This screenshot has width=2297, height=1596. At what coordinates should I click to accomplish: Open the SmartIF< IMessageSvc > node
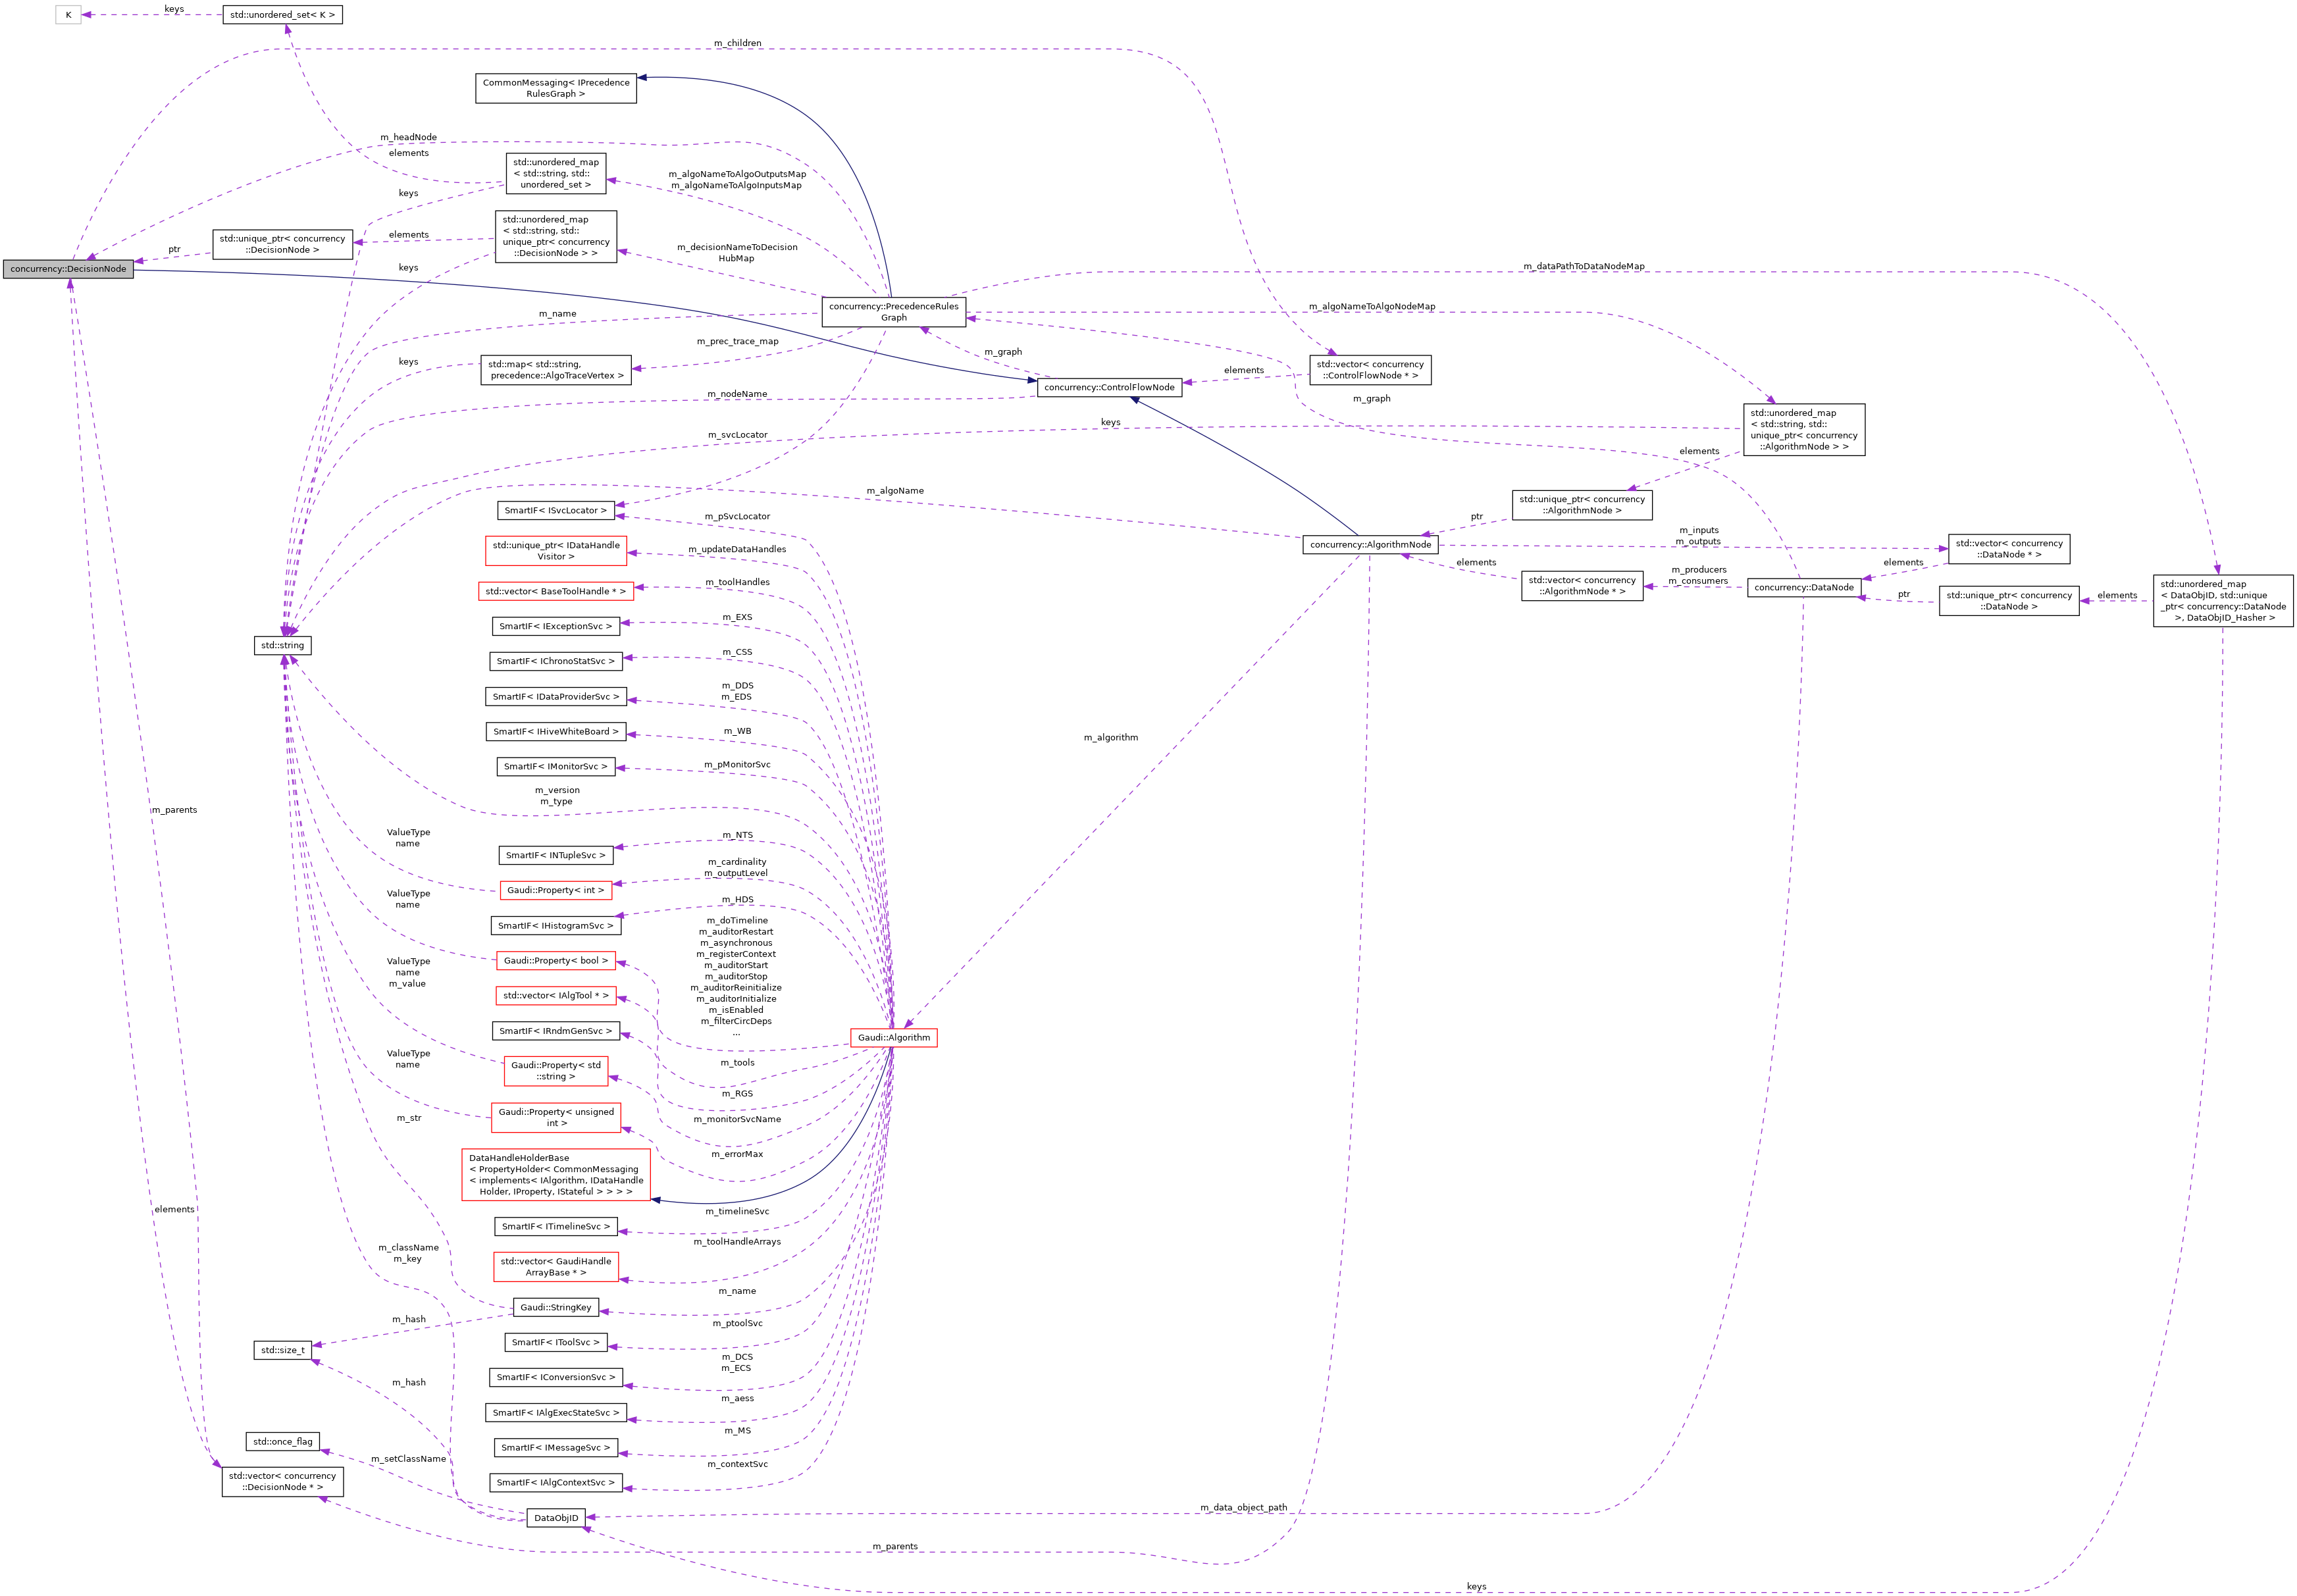point(557,1447)
